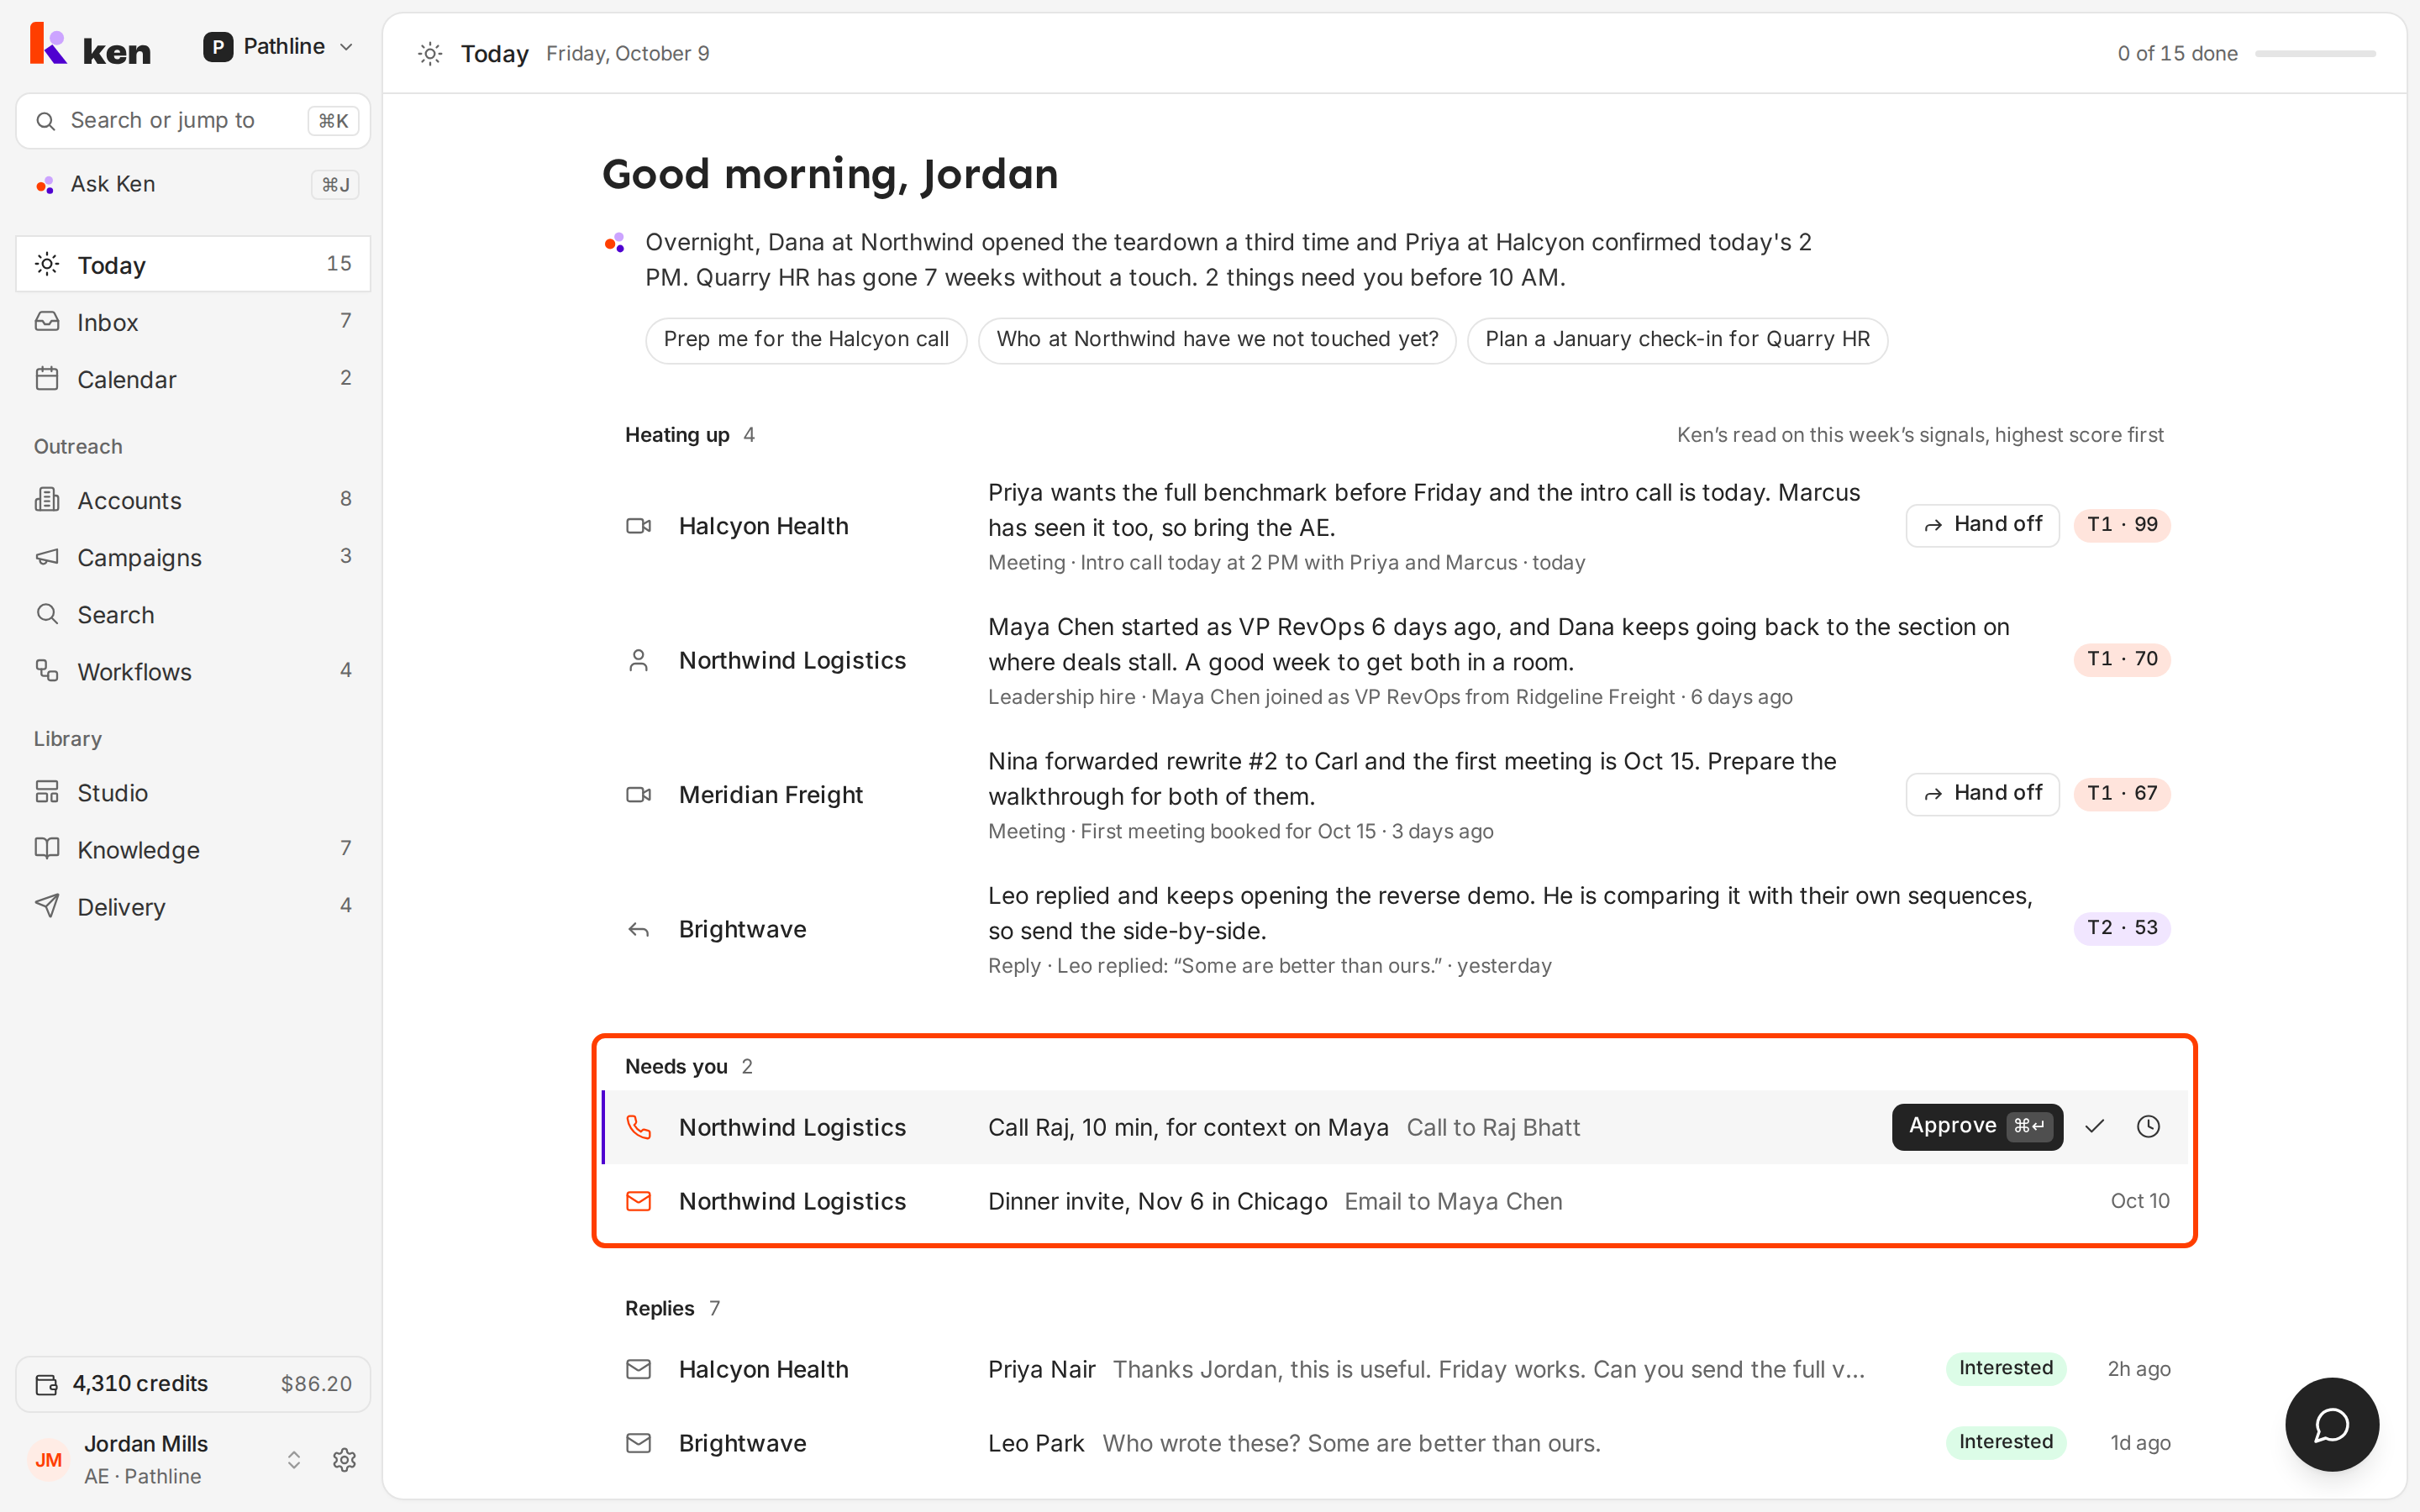Click the person icon next to Northwind Logistics

[638, 660]
